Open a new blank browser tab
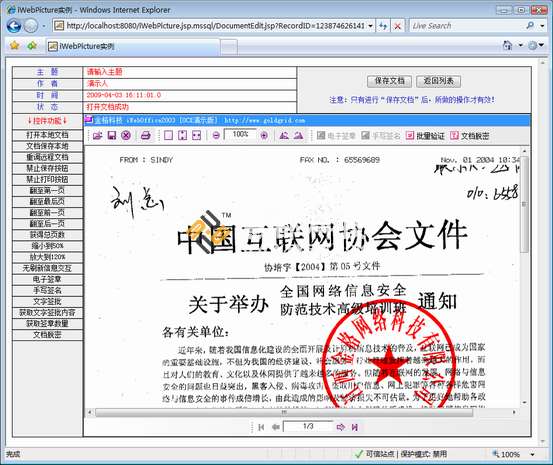Screen dimensions: 553x465 tap(229, 47)
